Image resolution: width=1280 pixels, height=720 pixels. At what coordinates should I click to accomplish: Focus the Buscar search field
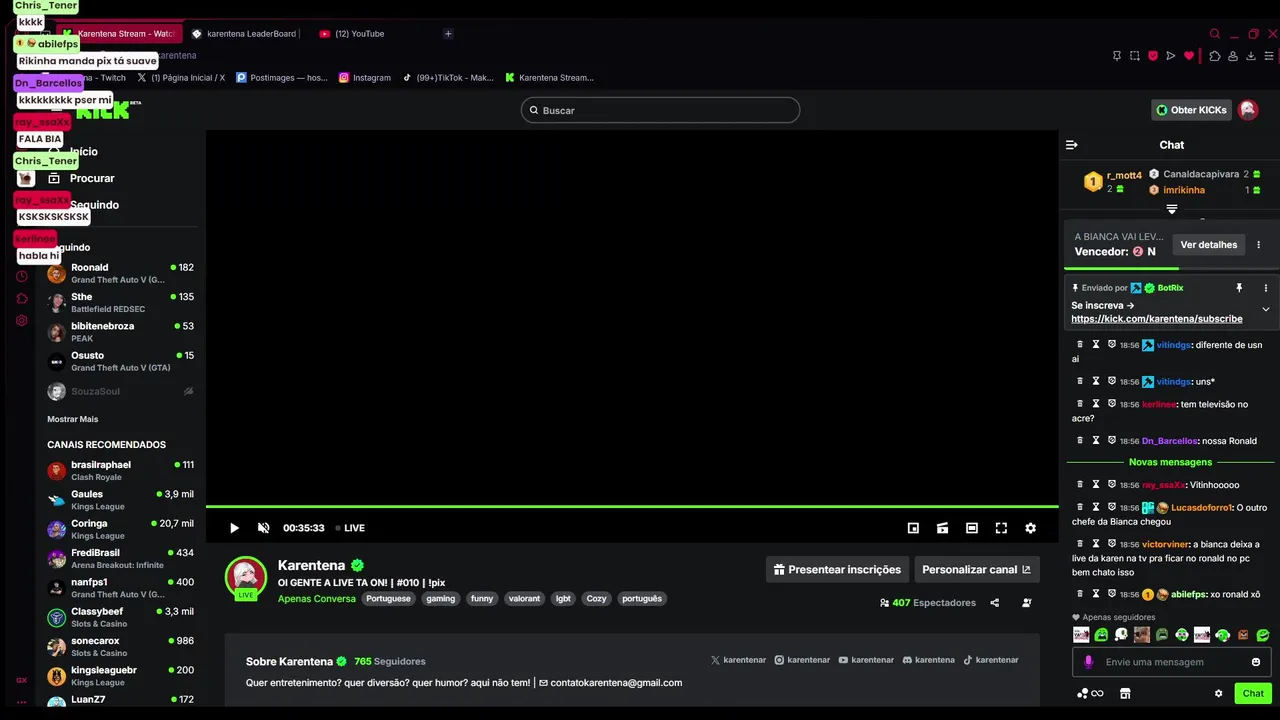tap(660, 110)
